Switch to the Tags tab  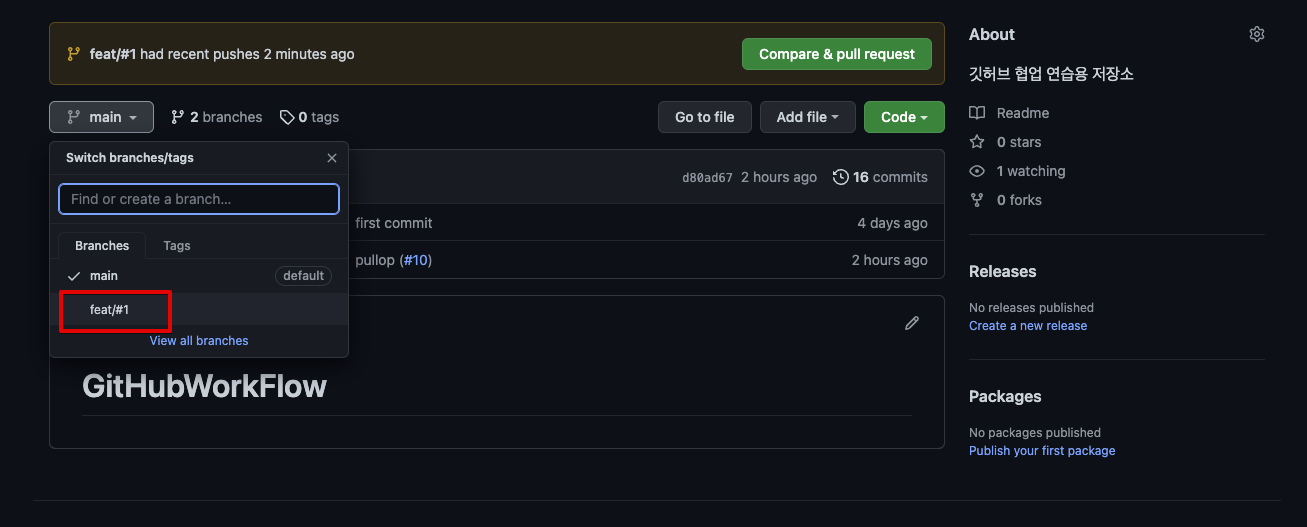pyautogui.click(x=177, y=245)
